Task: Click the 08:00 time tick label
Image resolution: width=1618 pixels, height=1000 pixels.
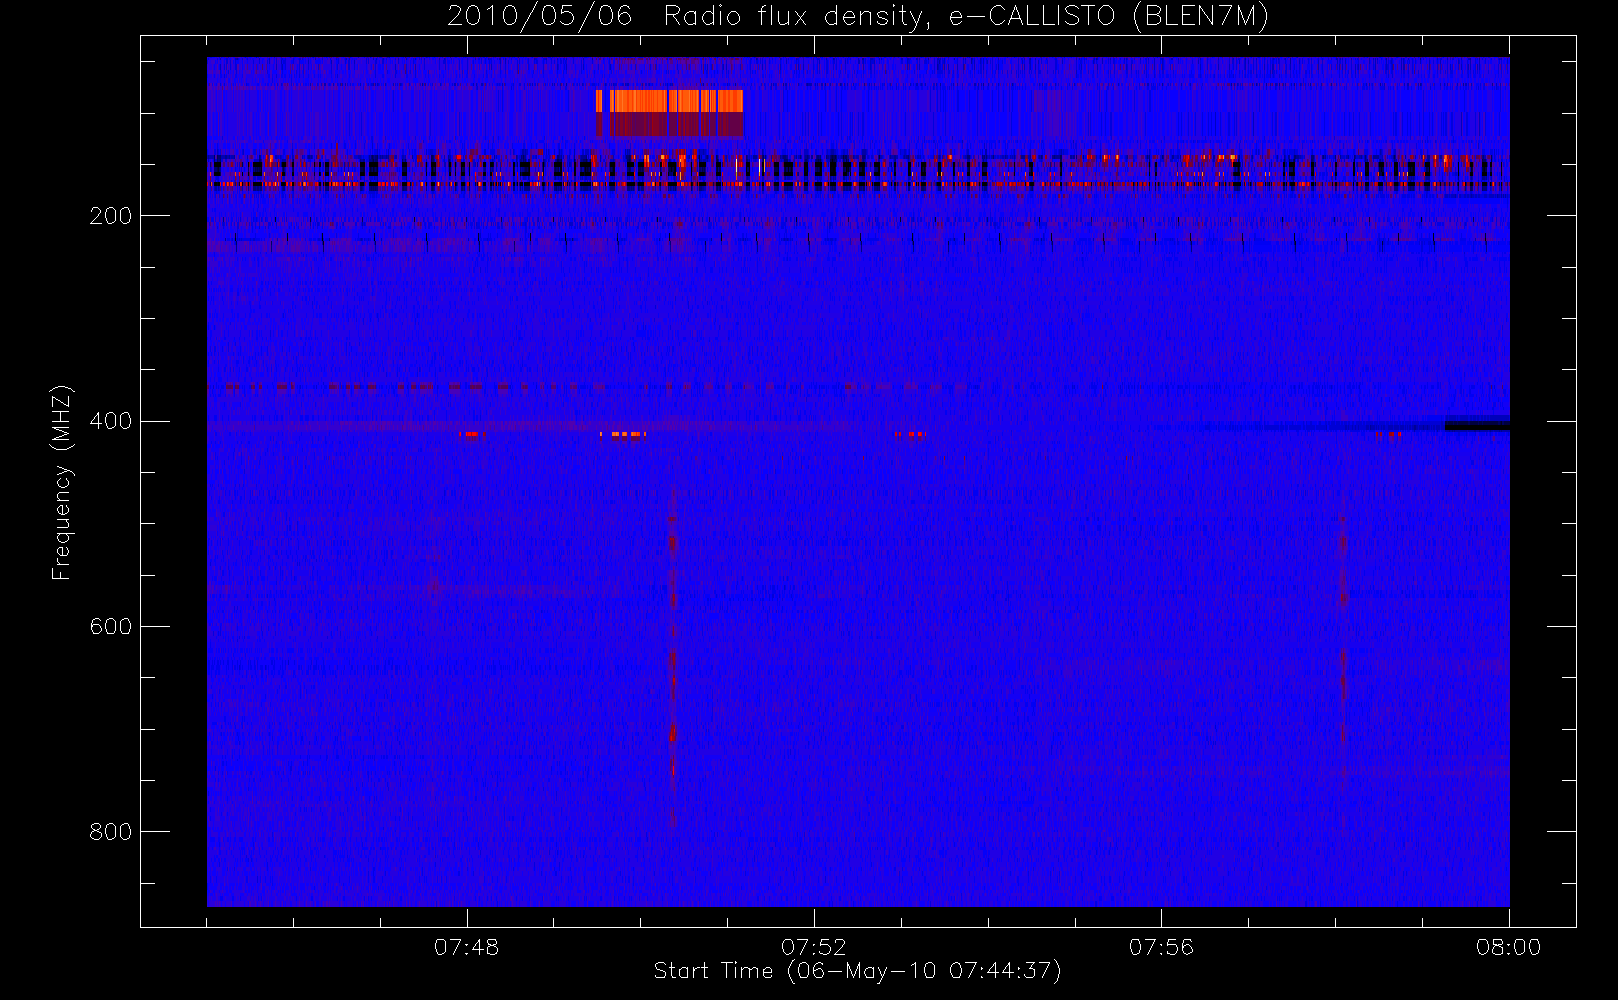Action: [x=1508, y=947]
